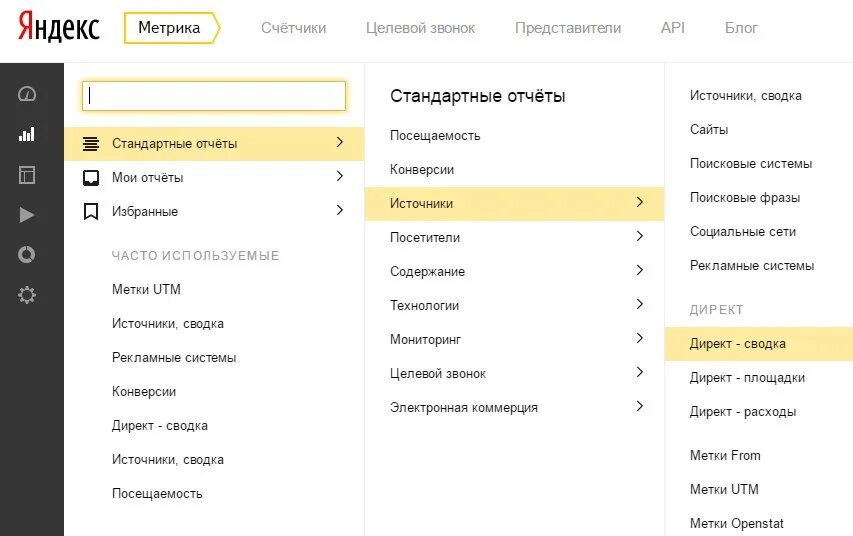Open the dashboard speedometer icon in sidebar
853x536 pixels.
(27, 94)
